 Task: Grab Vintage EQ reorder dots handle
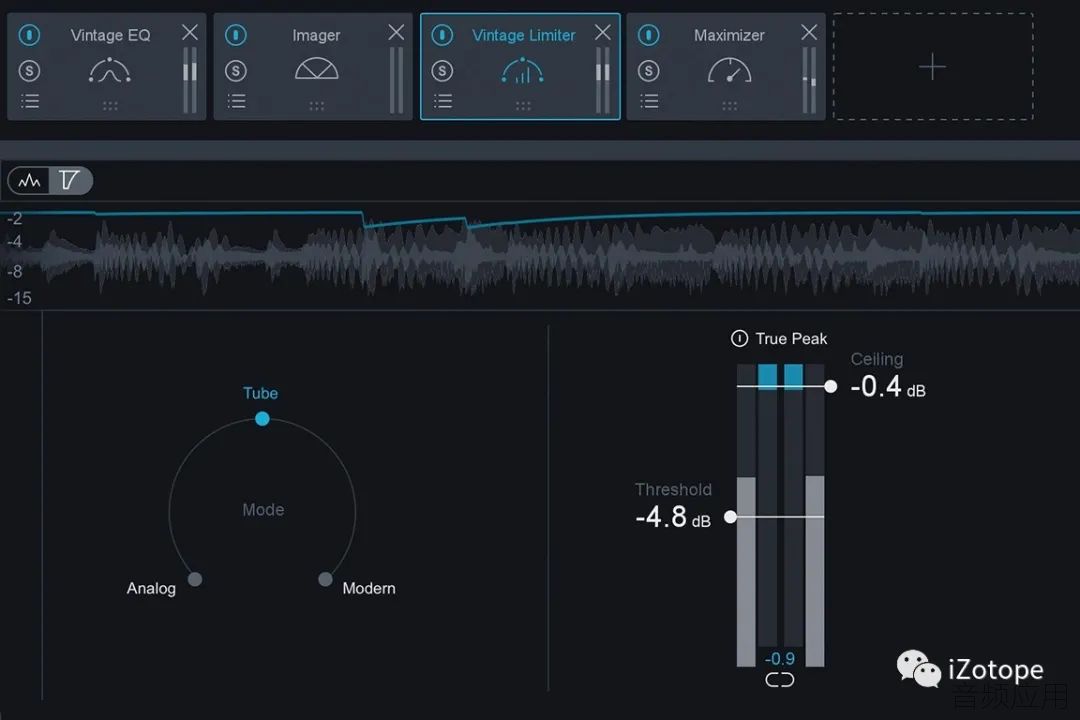click(110, 105)
